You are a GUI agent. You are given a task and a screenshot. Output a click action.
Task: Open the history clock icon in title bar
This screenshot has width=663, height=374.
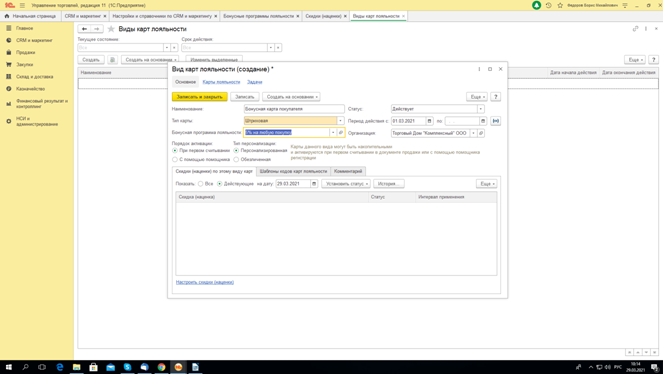[548, 5]
